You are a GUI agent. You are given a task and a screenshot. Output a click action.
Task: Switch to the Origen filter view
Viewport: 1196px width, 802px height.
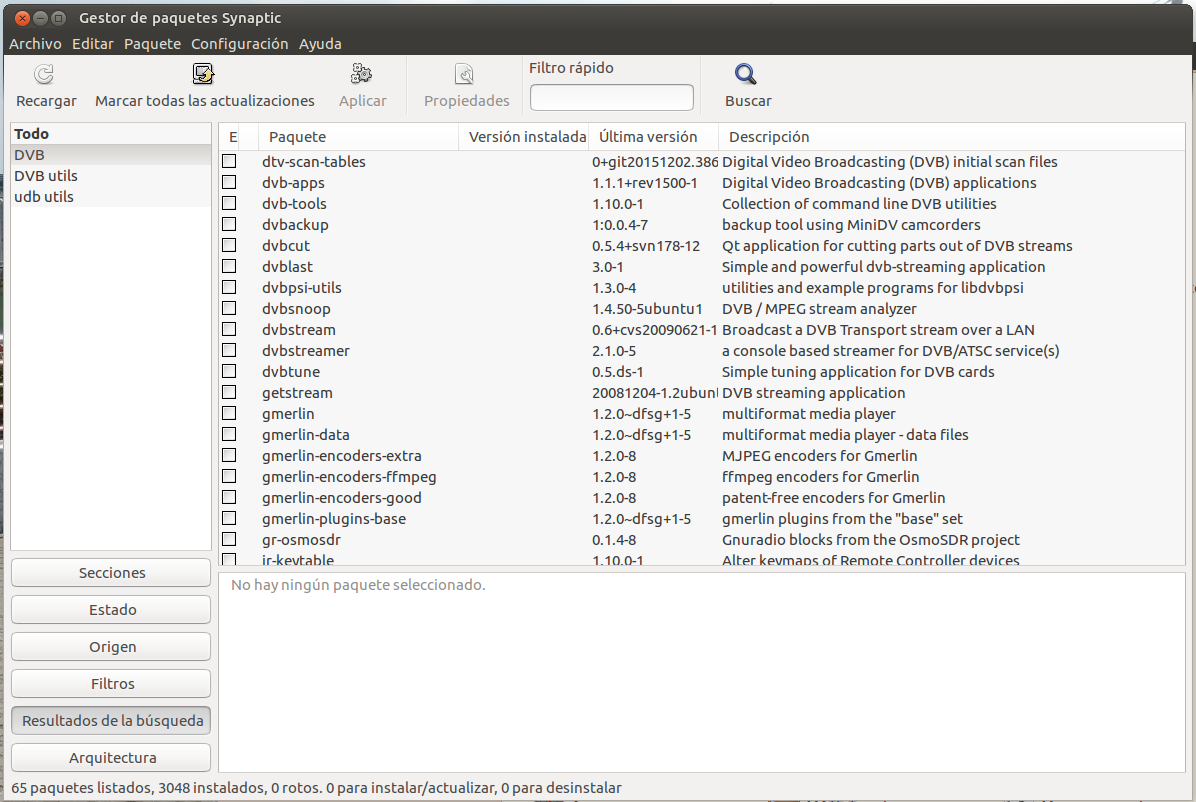(x=111, y=647)
